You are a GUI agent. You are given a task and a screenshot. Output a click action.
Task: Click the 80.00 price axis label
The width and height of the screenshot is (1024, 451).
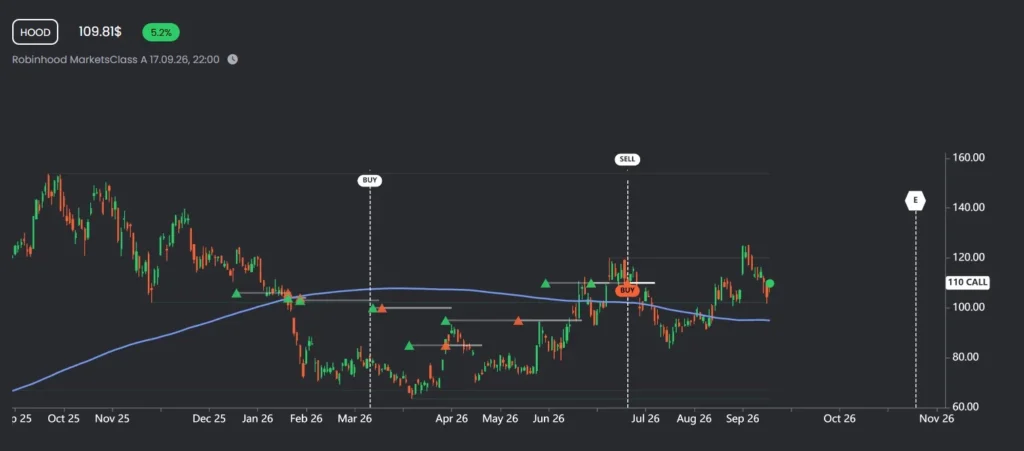click(968, 357)
